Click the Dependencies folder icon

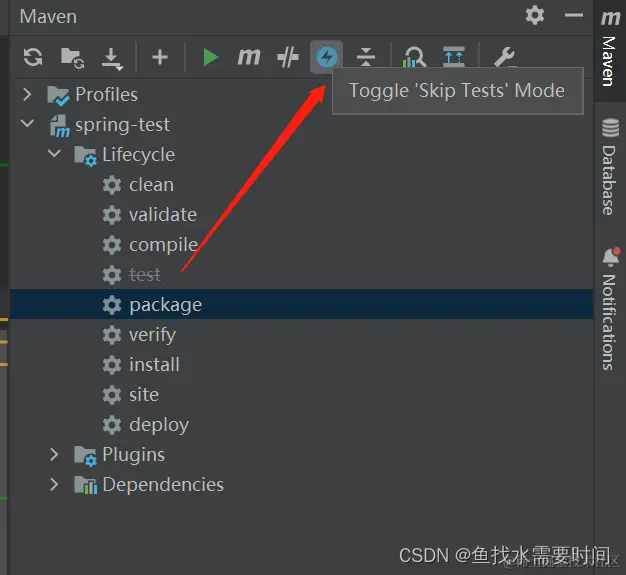(x=85, y=485)
